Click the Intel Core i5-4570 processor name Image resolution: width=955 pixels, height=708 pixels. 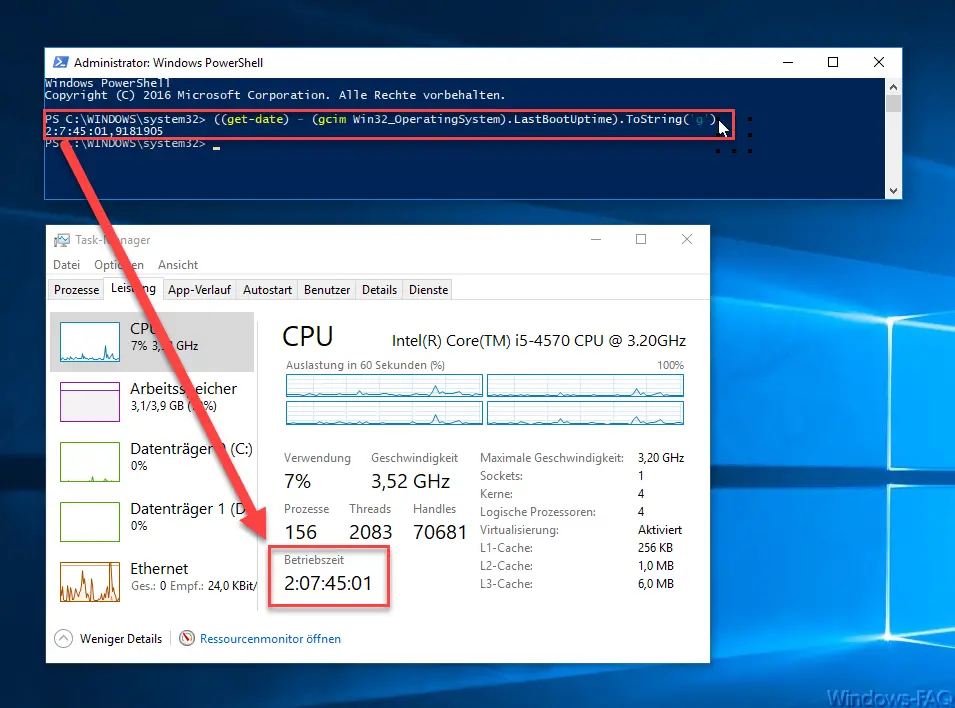pos(538,341)
